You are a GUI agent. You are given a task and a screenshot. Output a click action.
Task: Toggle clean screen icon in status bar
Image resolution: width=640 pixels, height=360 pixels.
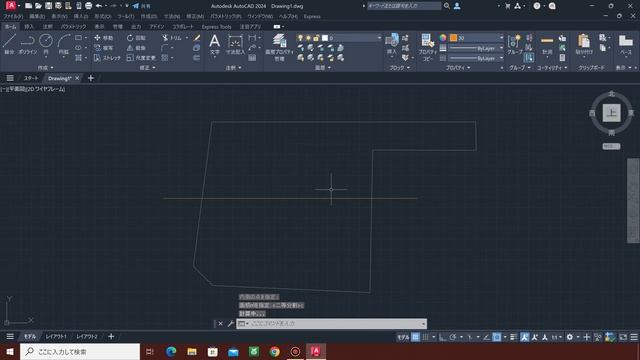pyautogui.click(x=623, y=337)
